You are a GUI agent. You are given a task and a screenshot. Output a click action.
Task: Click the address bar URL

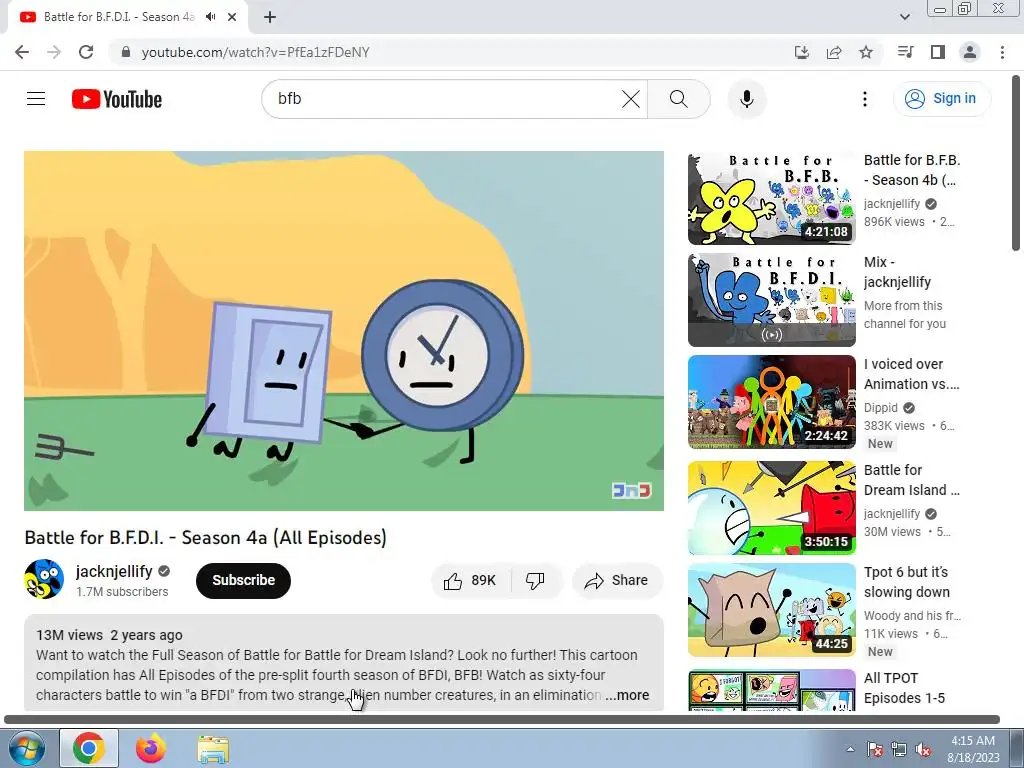pos(255,52)
